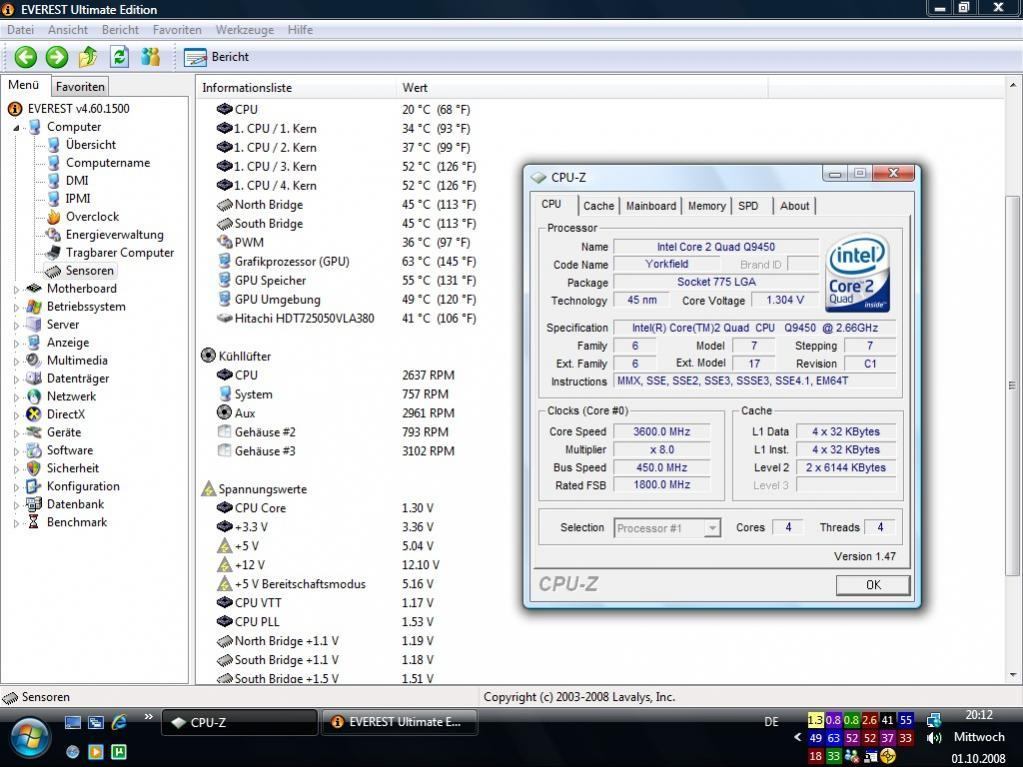Refresh the sensor readings with the refresh icon
Viewport: 1023px width, 767px height.
point(119,57)
